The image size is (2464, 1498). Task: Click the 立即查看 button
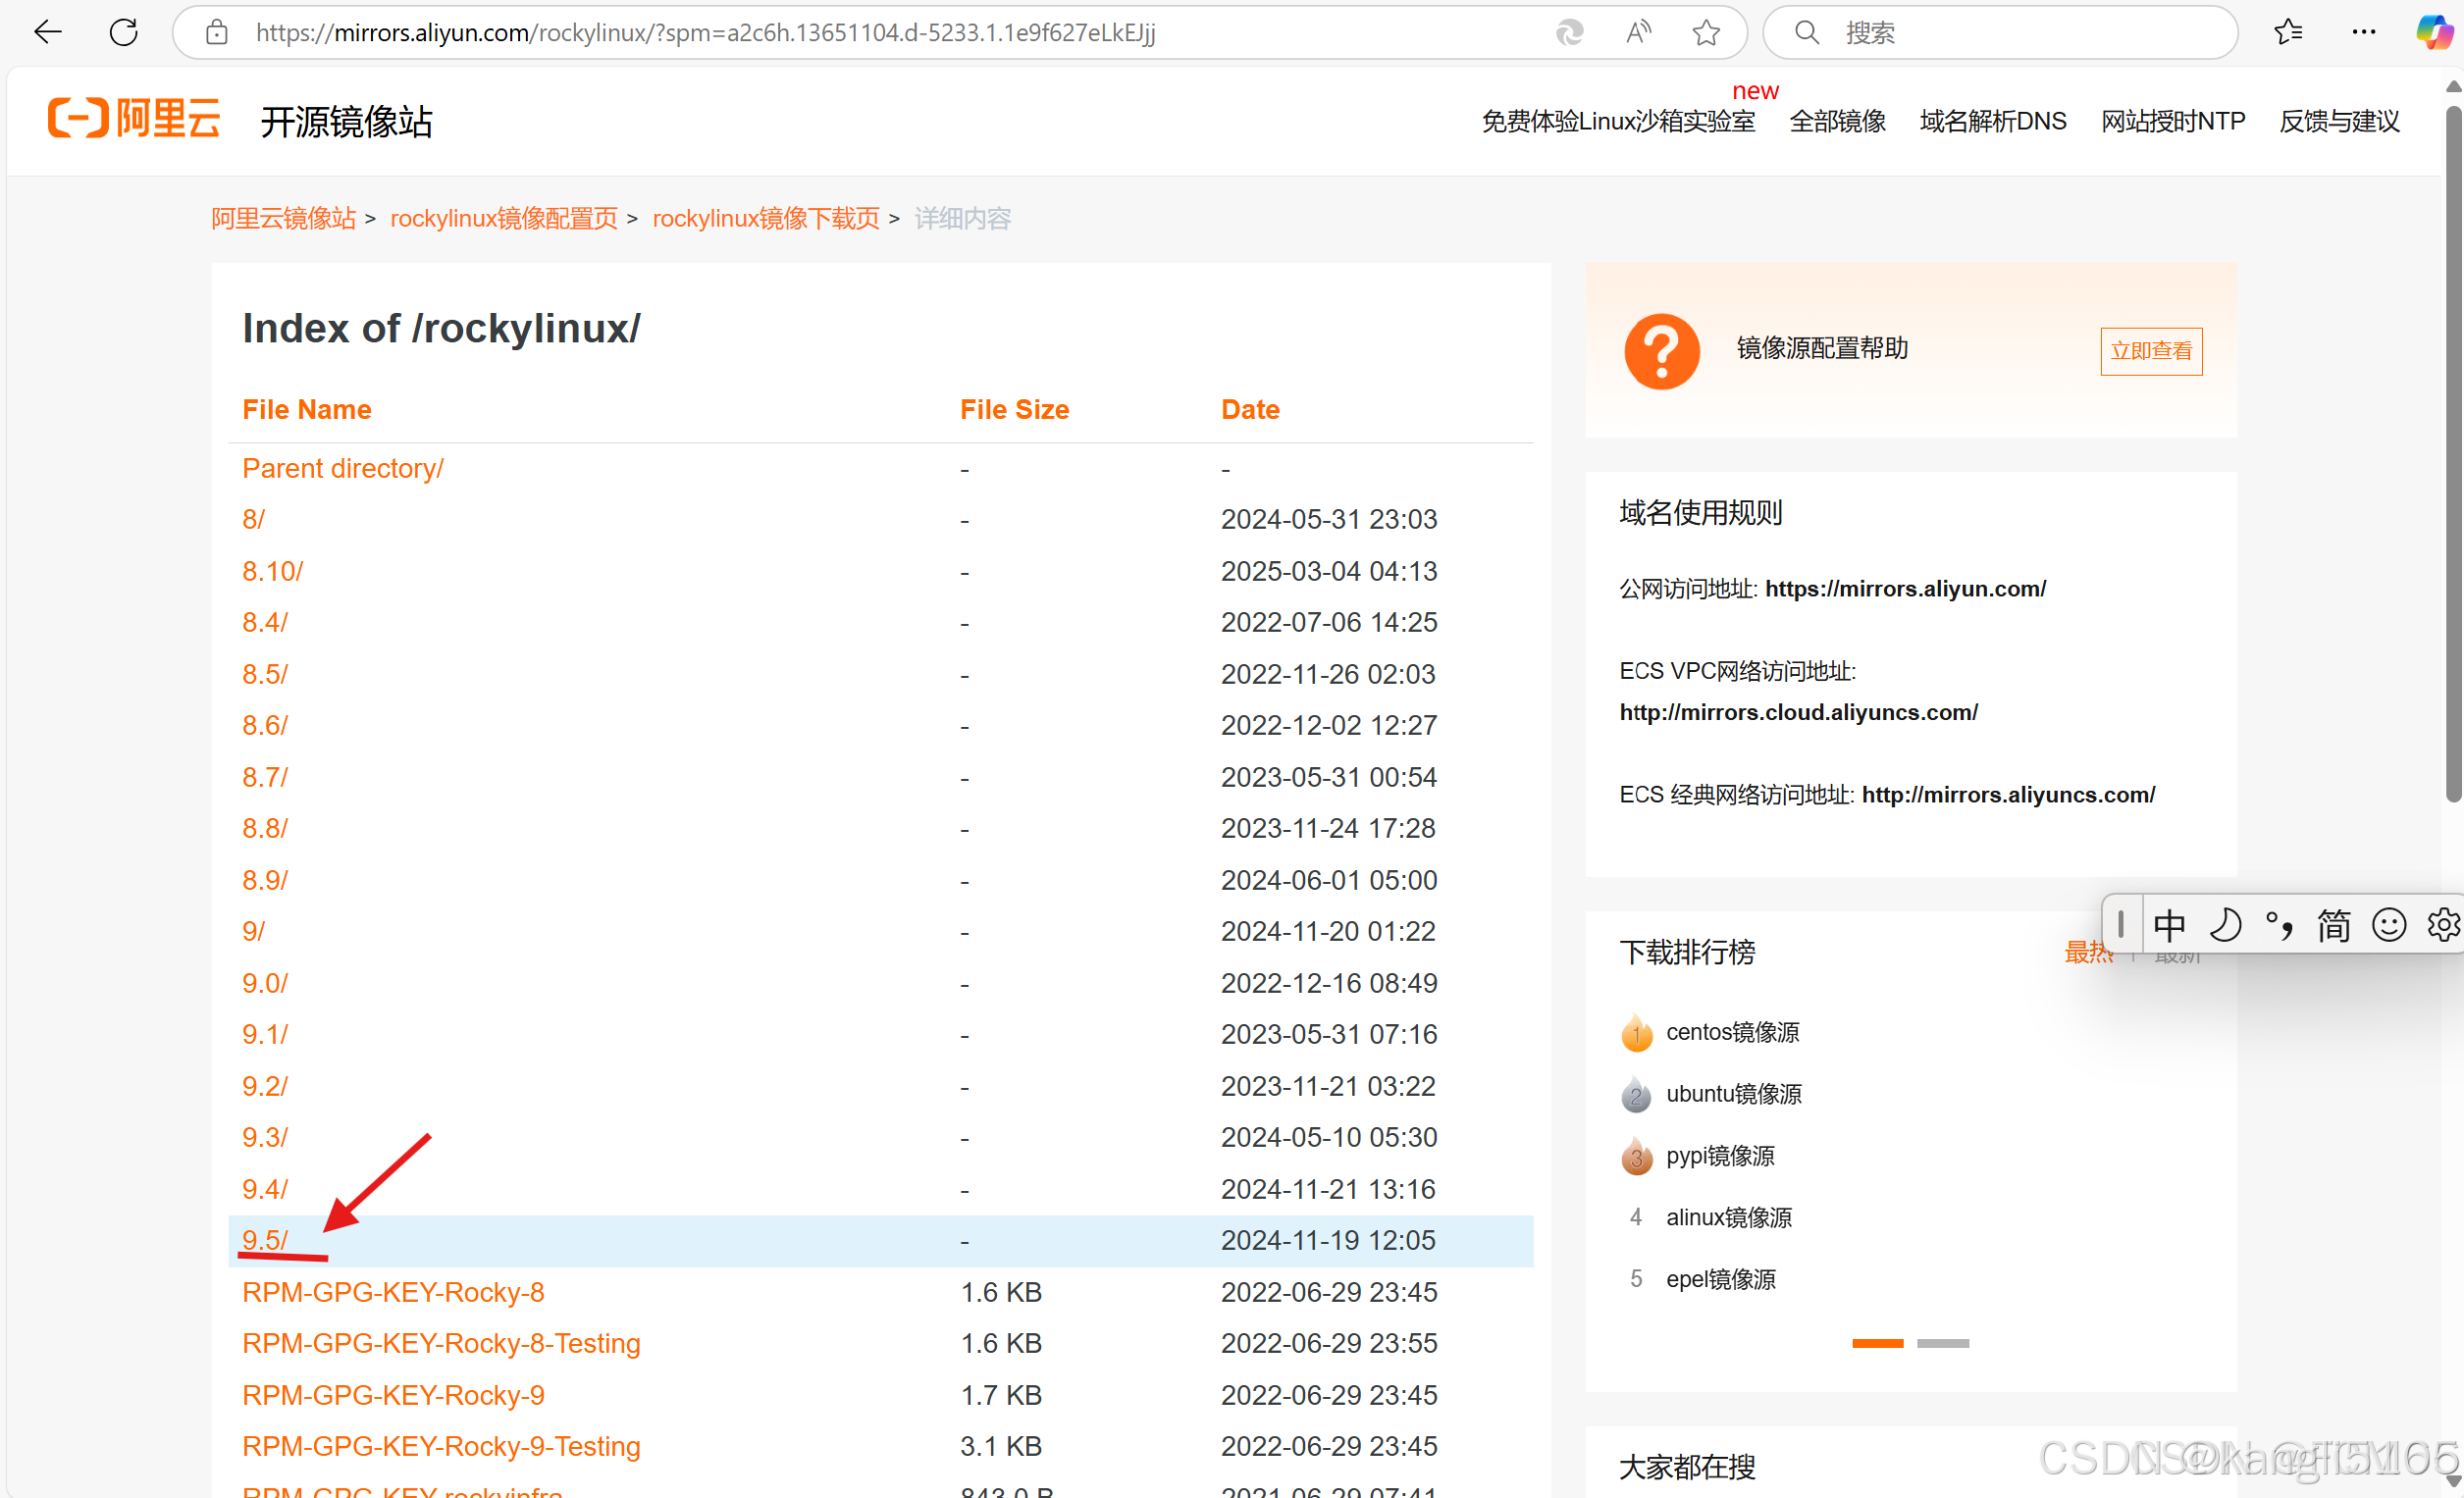[x=2150, y=351]
